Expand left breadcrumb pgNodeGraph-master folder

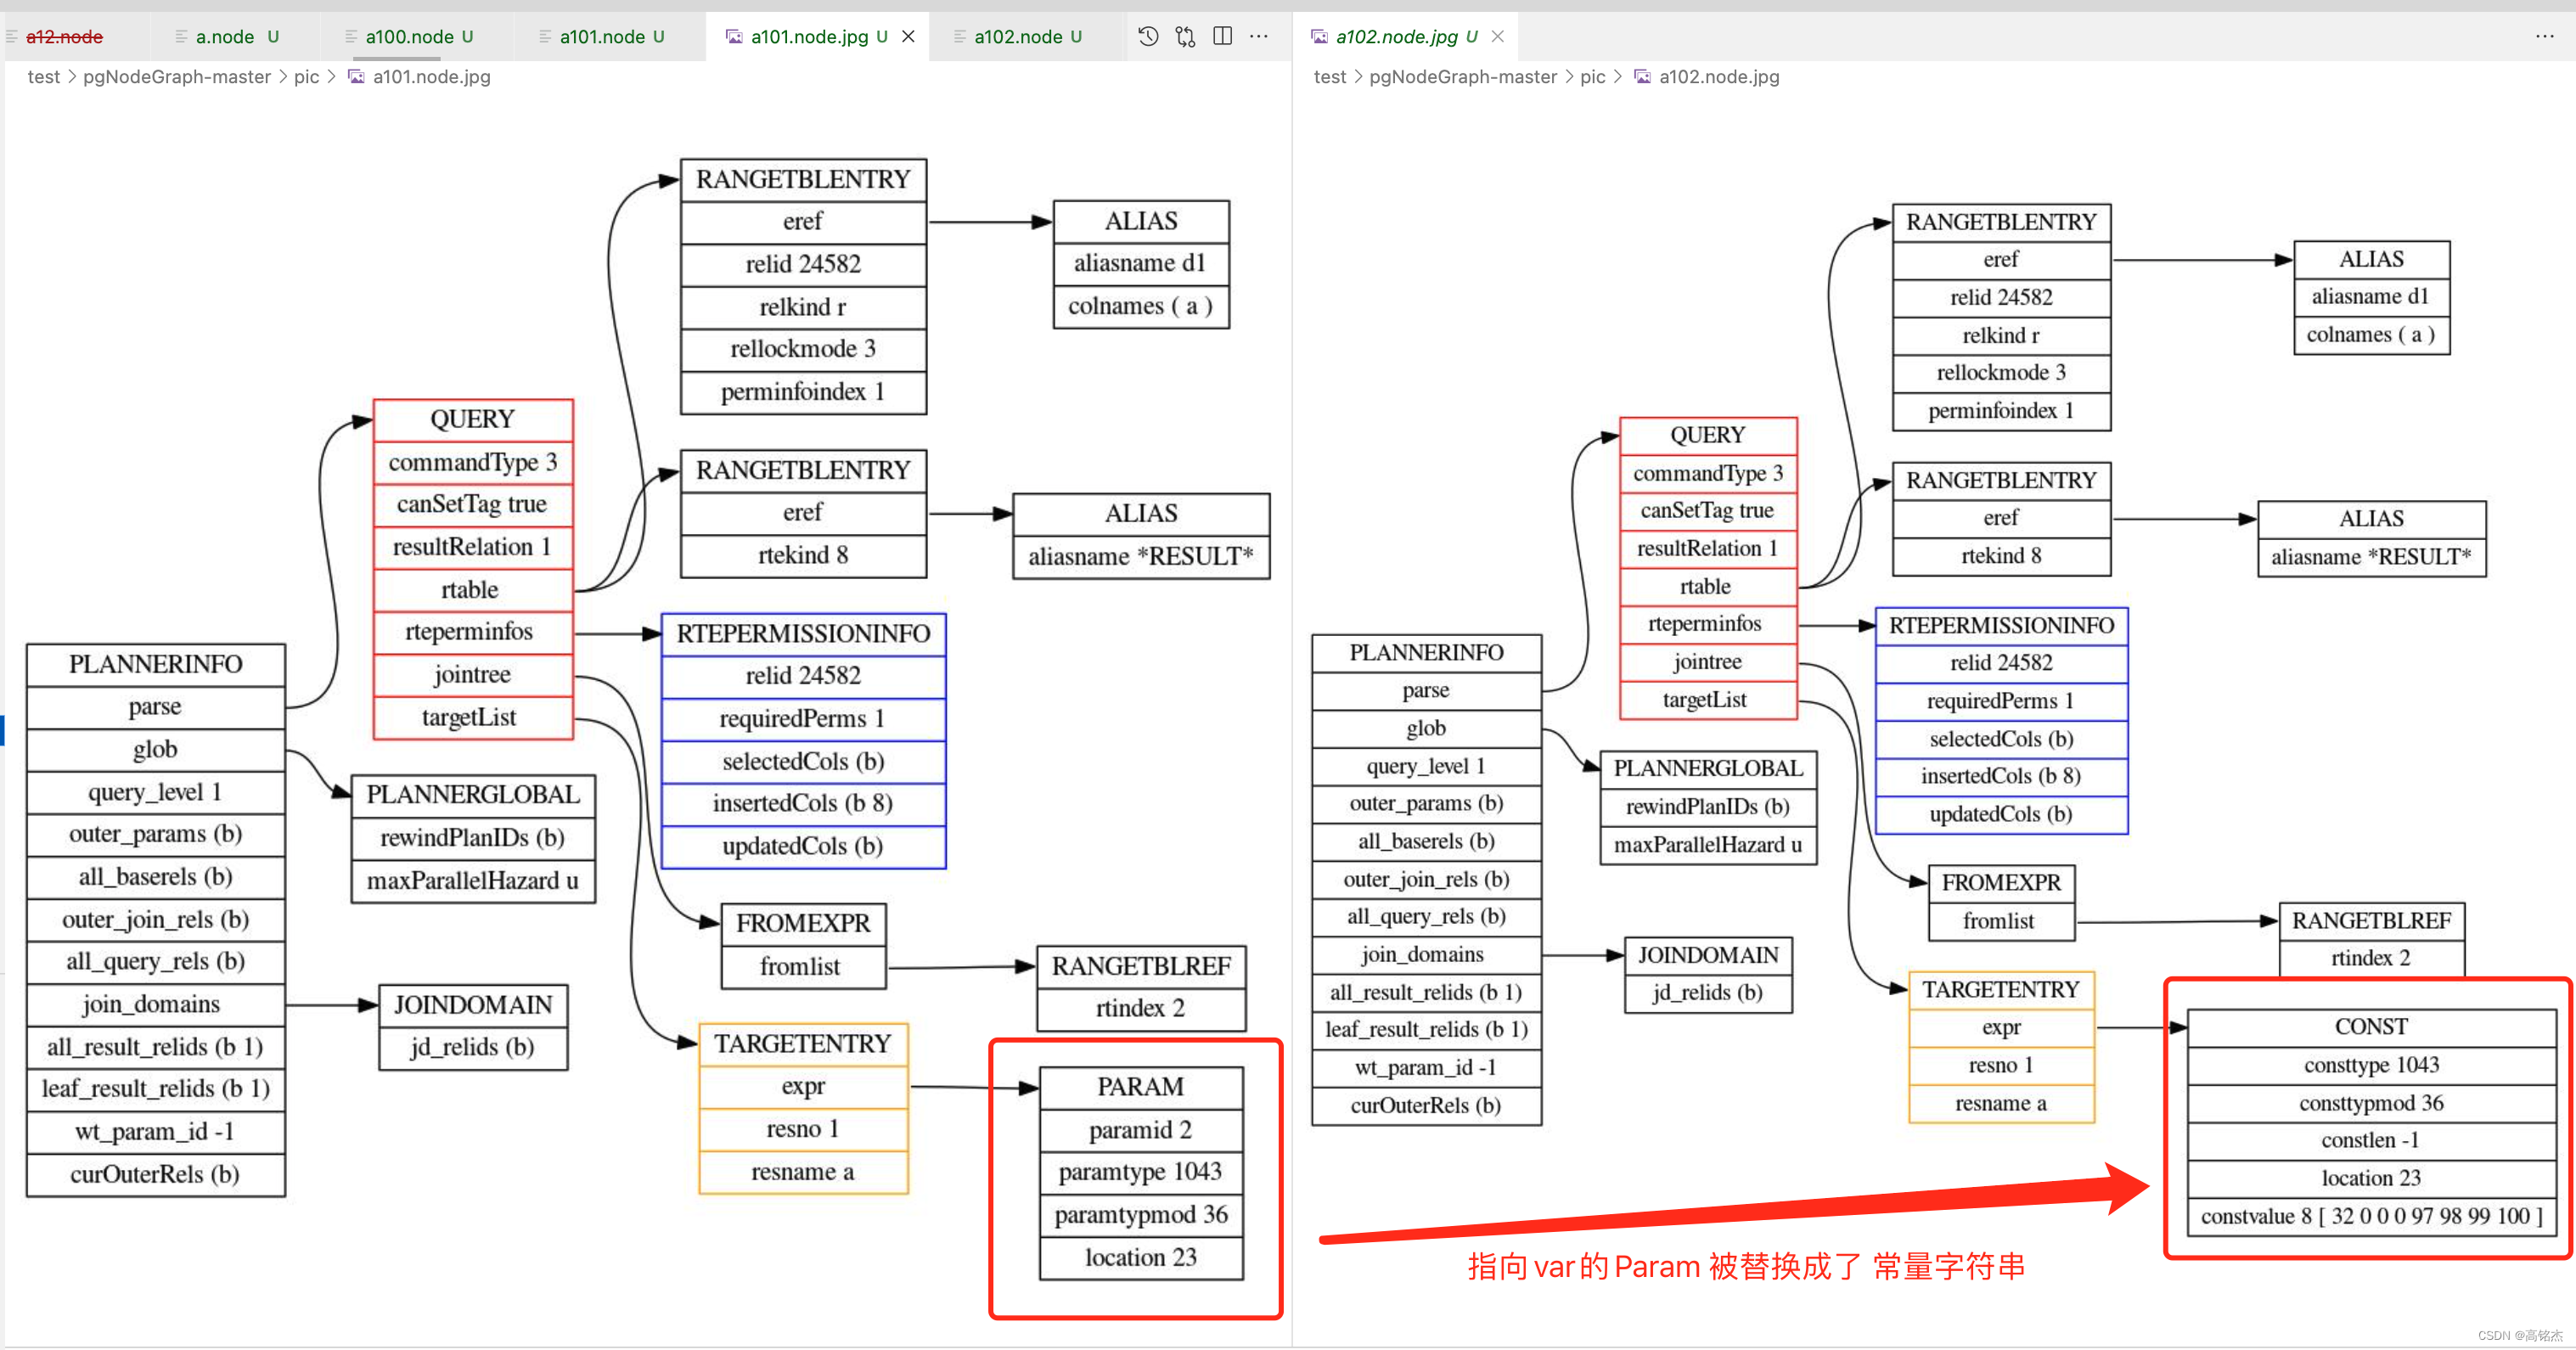pos(176,77)
